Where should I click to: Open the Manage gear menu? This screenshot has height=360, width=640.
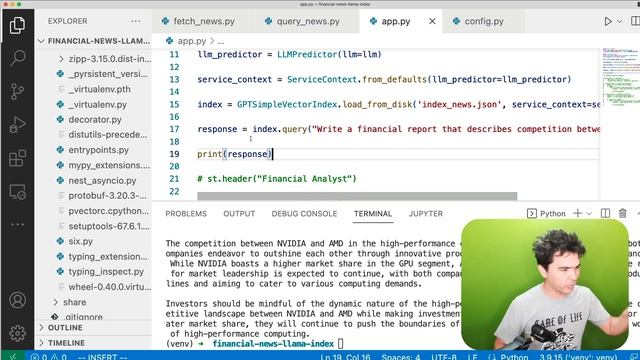point(17,333)
